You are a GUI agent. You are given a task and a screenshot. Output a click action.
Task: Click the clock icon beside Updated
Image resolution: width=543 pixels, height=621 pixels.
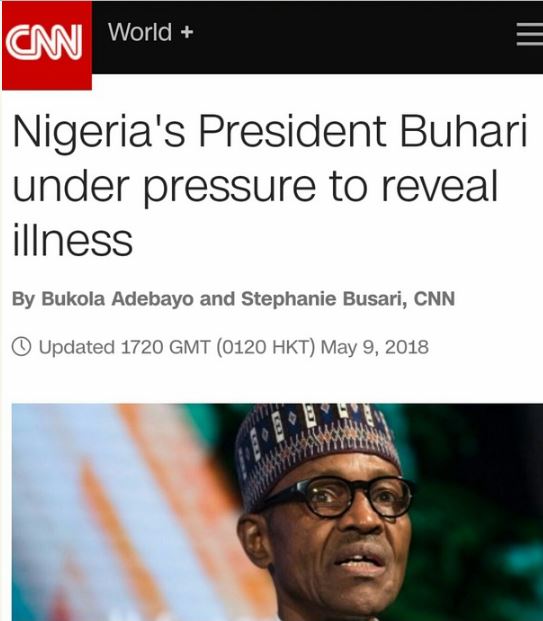click(x=21, y=347)
